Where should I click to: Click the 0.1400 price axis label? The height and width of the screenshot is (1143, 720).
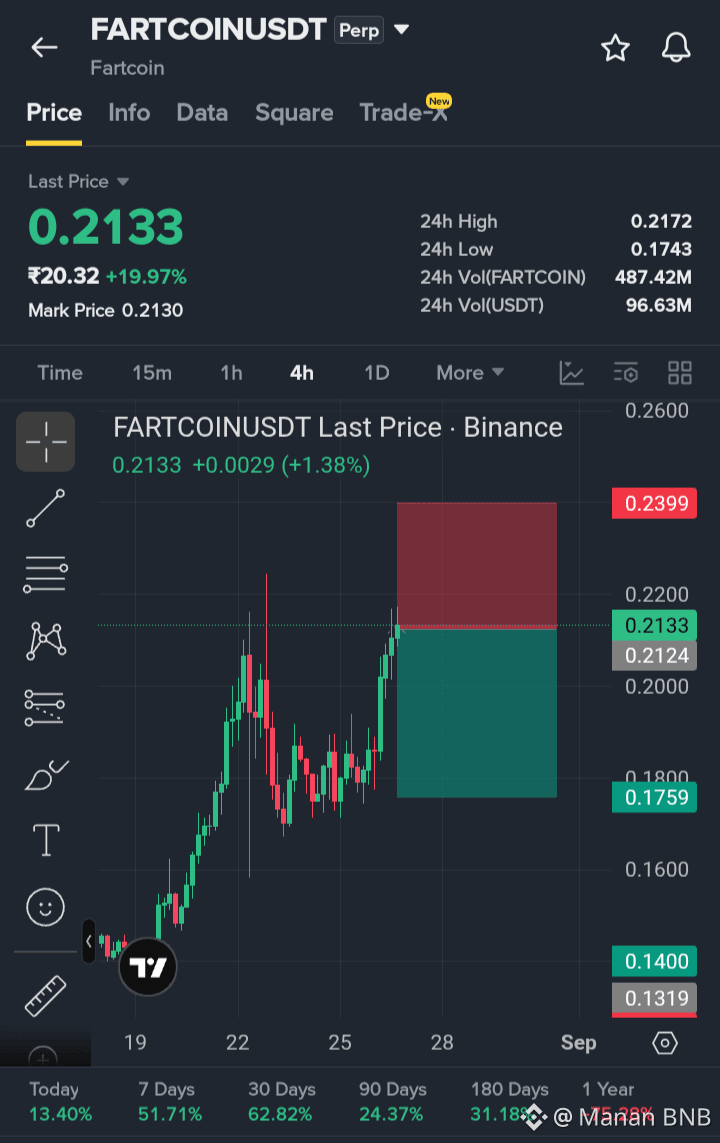(x=654, y=961)
